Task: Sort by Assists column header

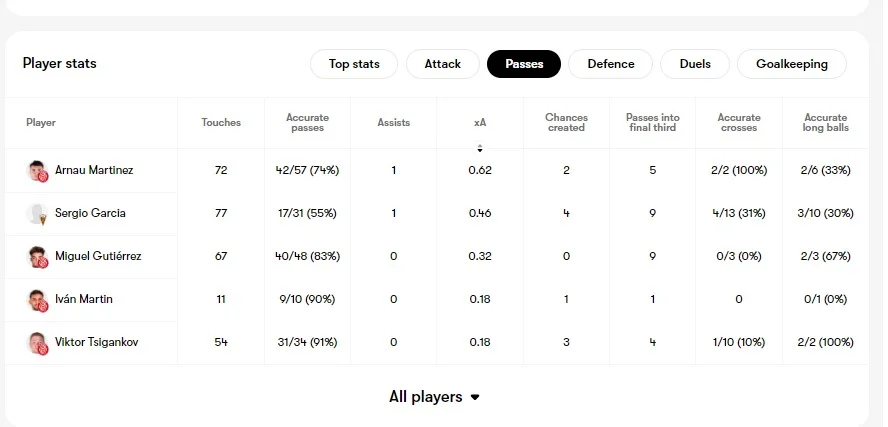Action: [x=394, y=123]
